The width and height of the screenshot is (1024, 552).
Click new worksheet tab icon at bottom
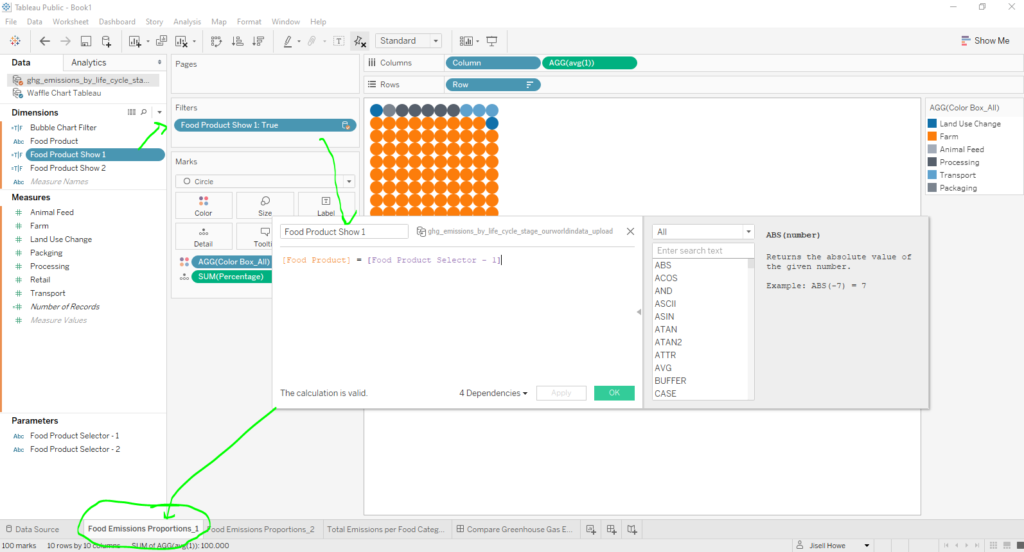click(591, 529)
